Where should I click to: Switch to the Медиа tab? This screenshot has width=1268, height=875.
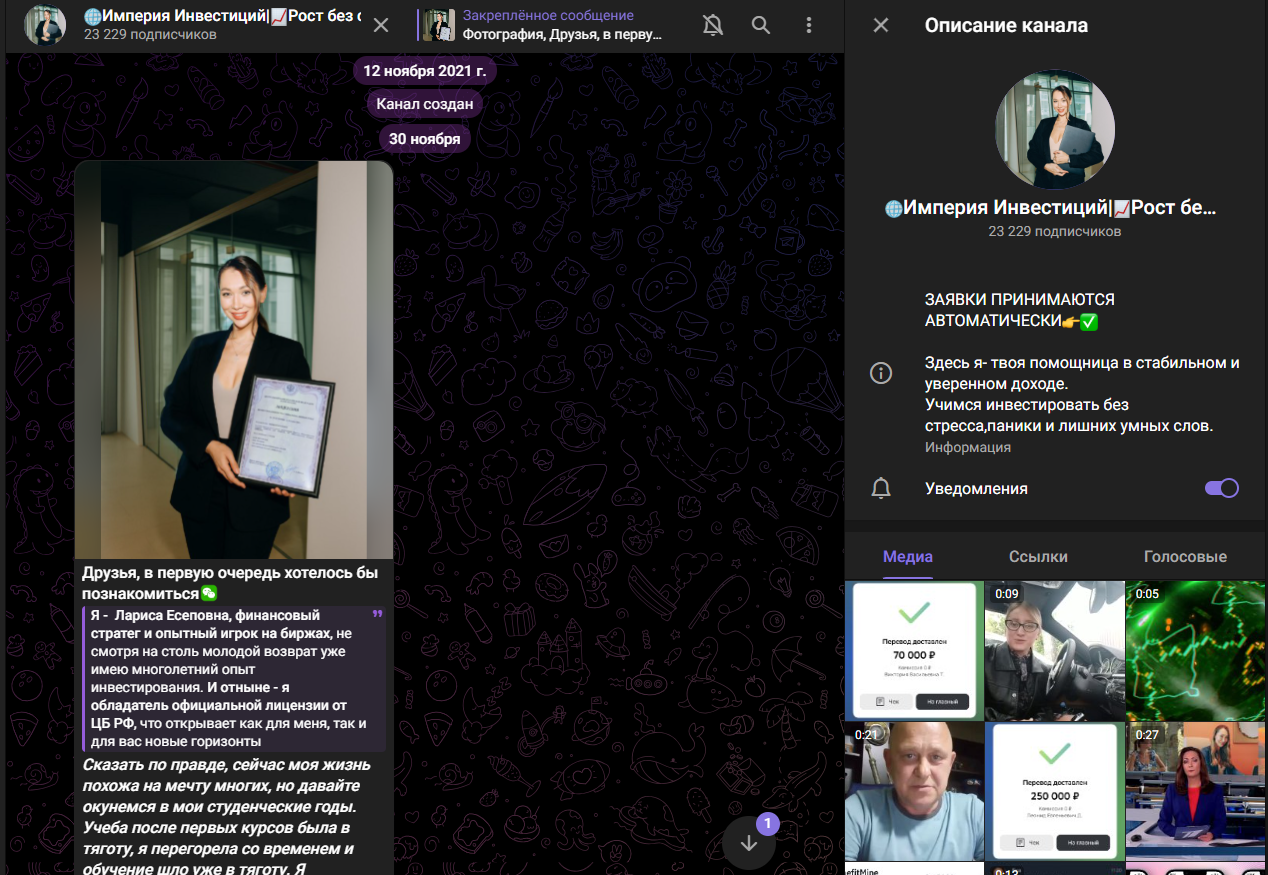(908, 557)
